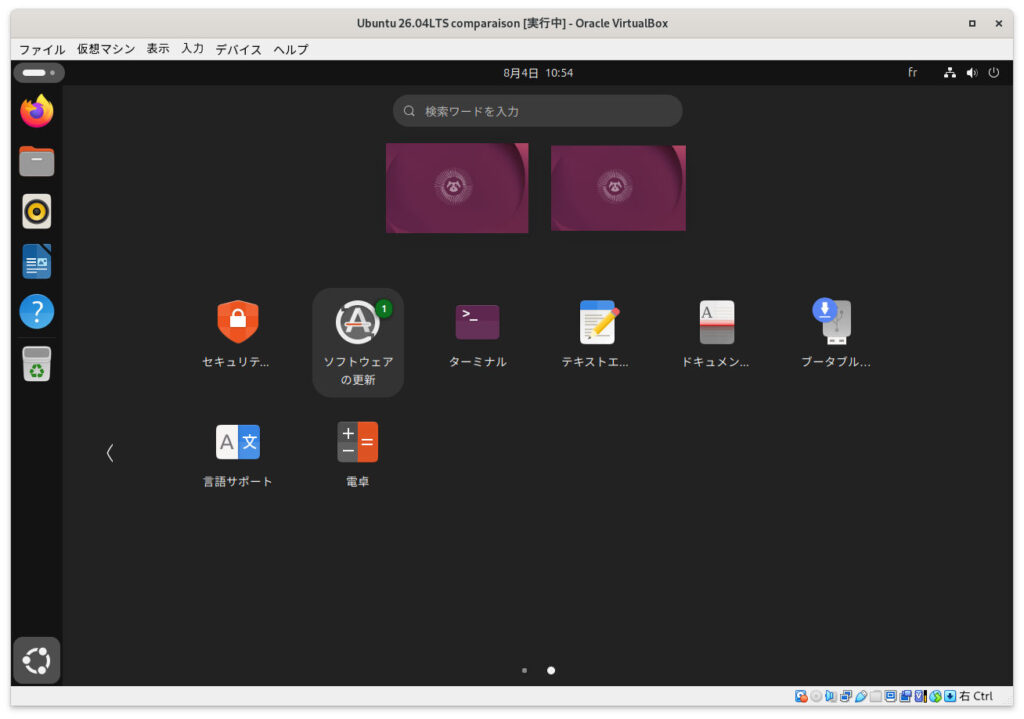The width and height of the screenshot is (1024, 719).
Task: Click the mouse integration indicator in status bar
Action: (935, 696)
